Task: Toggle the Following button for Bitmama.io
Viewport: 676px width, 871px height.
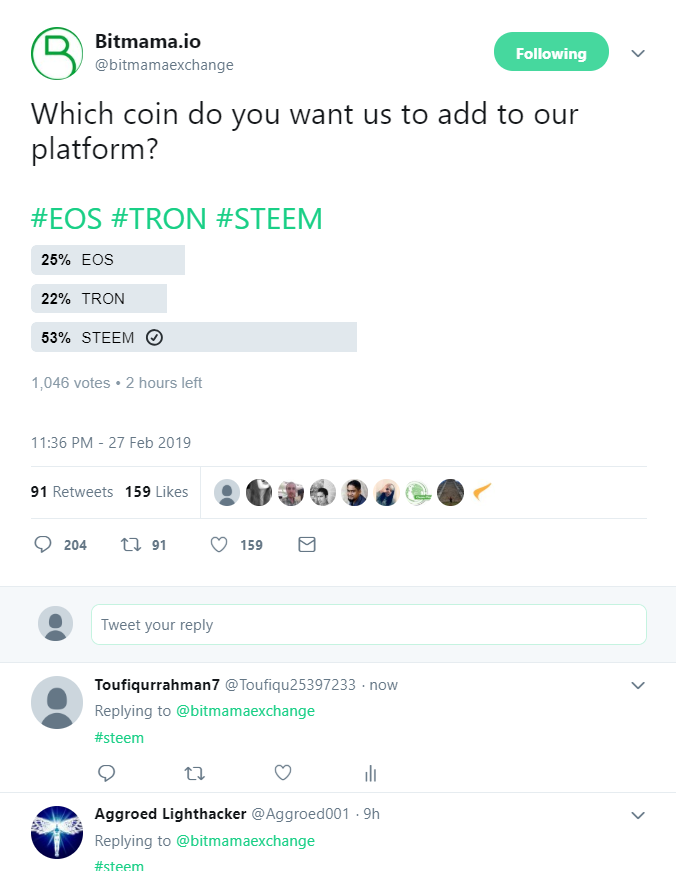Action: 551,53
